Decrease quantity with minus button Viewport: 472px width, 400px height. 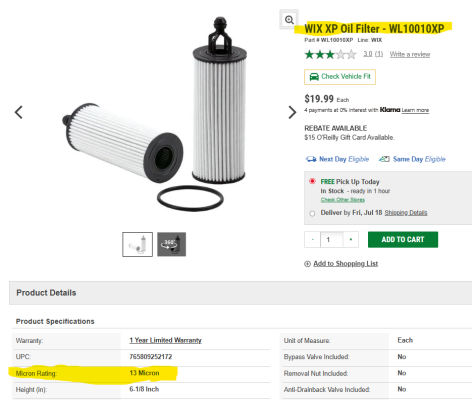tap(312, 240)
